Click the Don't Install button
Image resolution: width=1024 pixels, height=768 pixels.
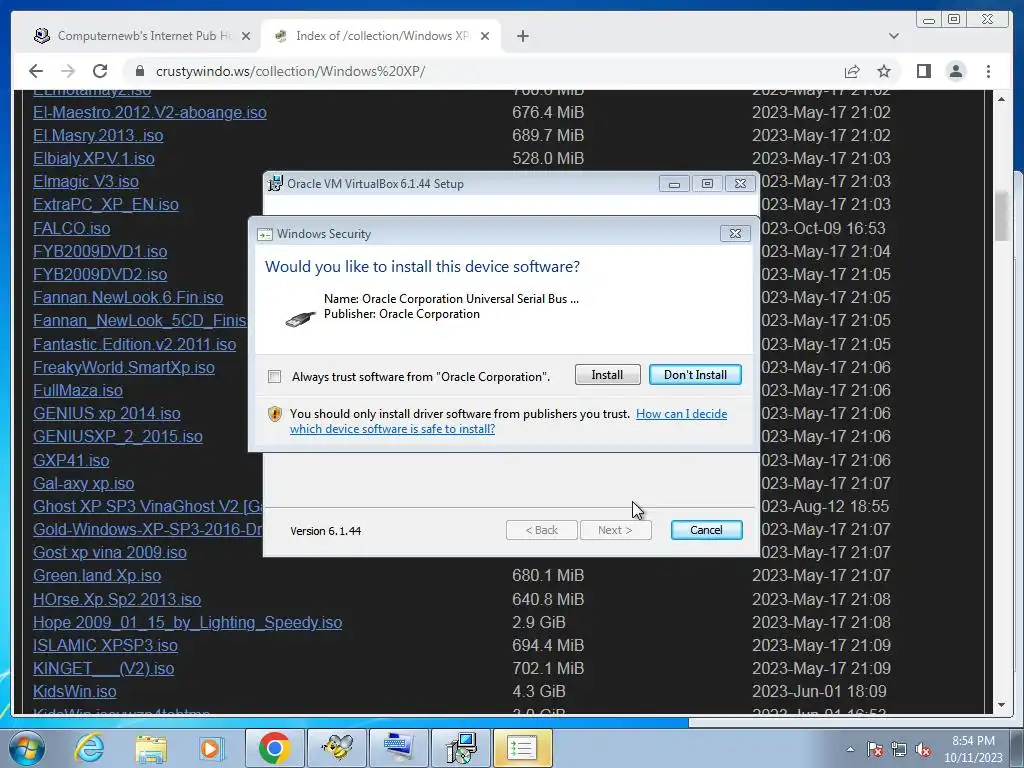pyautogui.click(x=695, y=375)
